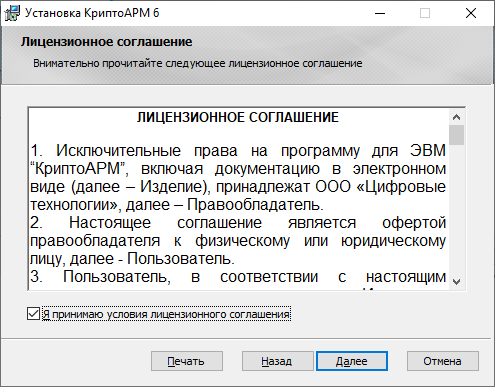The height and width of the screenshot is (387, 495).
Task: Cancel installation with Отмена button
Action: click(x=443, y=361)
